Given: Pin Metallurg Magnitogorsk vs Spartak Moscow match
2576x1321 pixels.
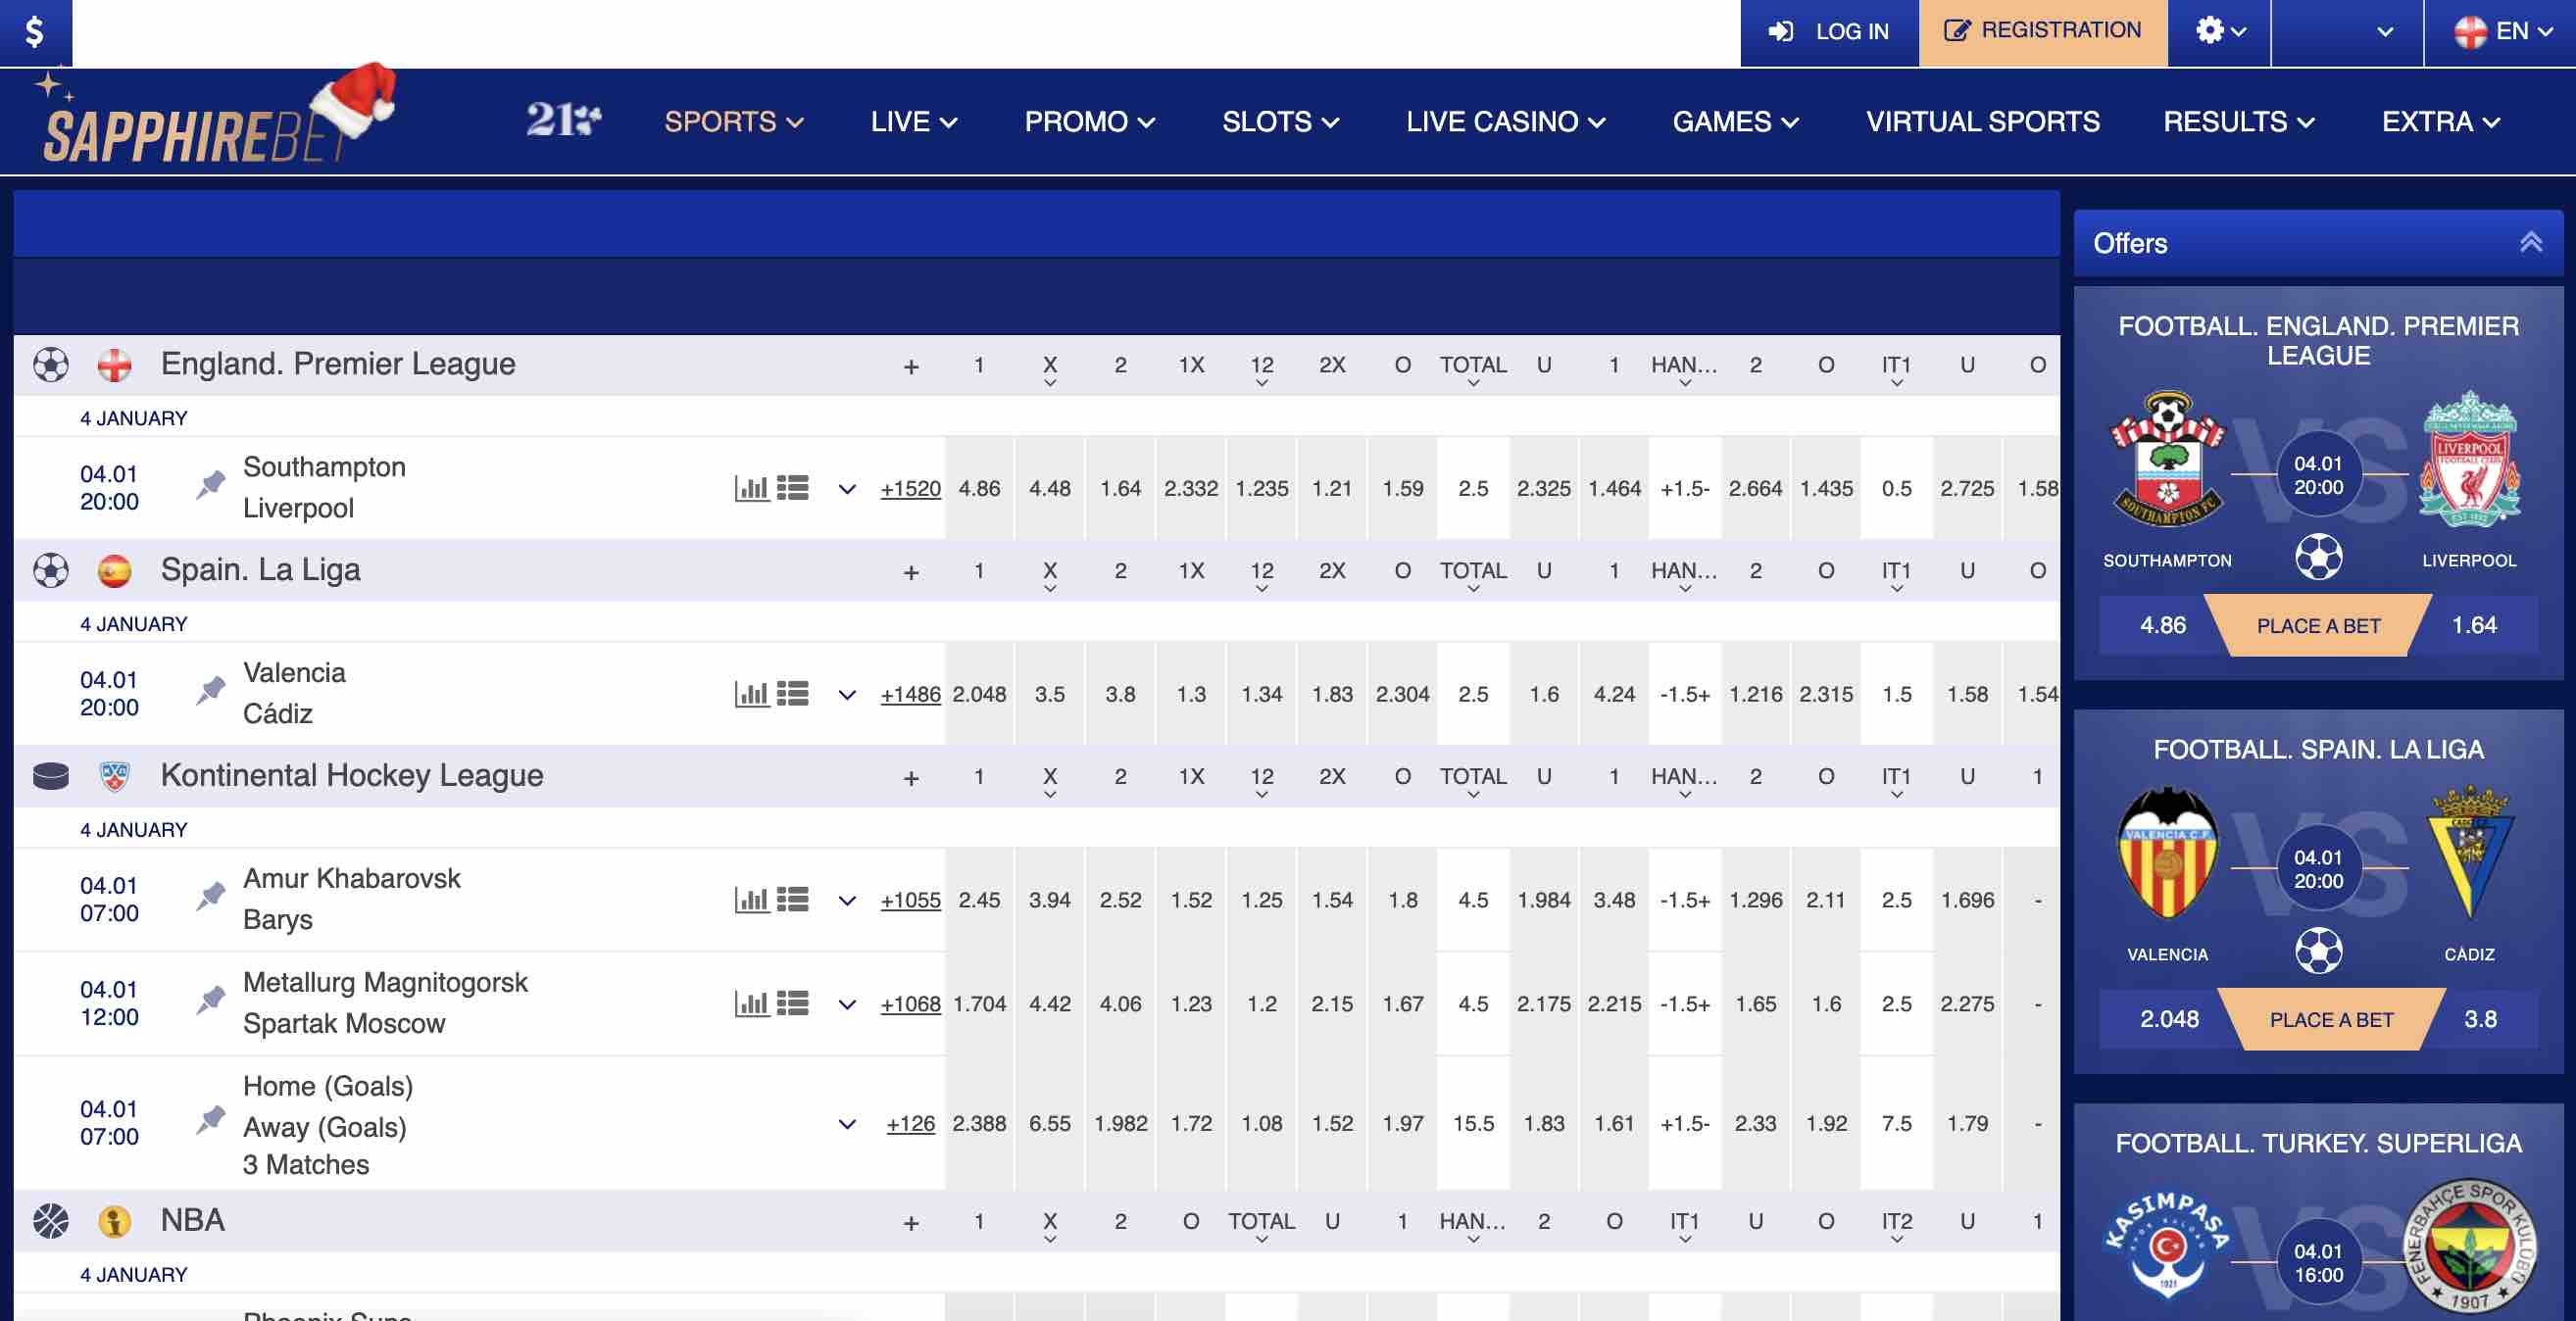Looking at the screenshot, I should [x=210, y=1002].
